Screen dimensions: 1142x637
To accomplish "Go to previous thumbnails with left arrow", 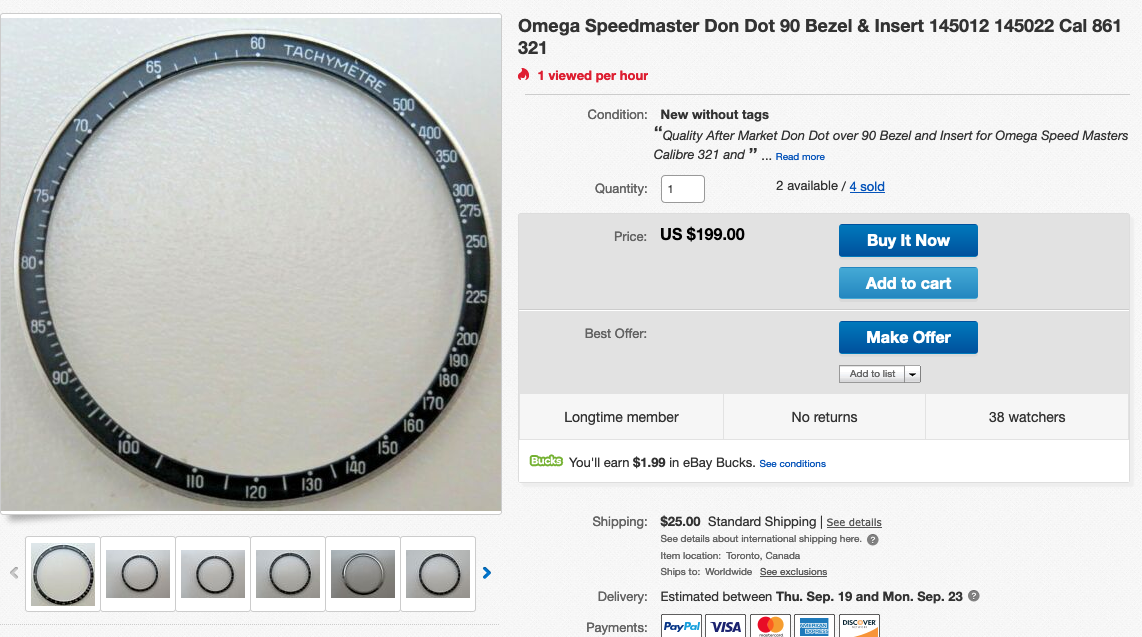I will (14, 573).
